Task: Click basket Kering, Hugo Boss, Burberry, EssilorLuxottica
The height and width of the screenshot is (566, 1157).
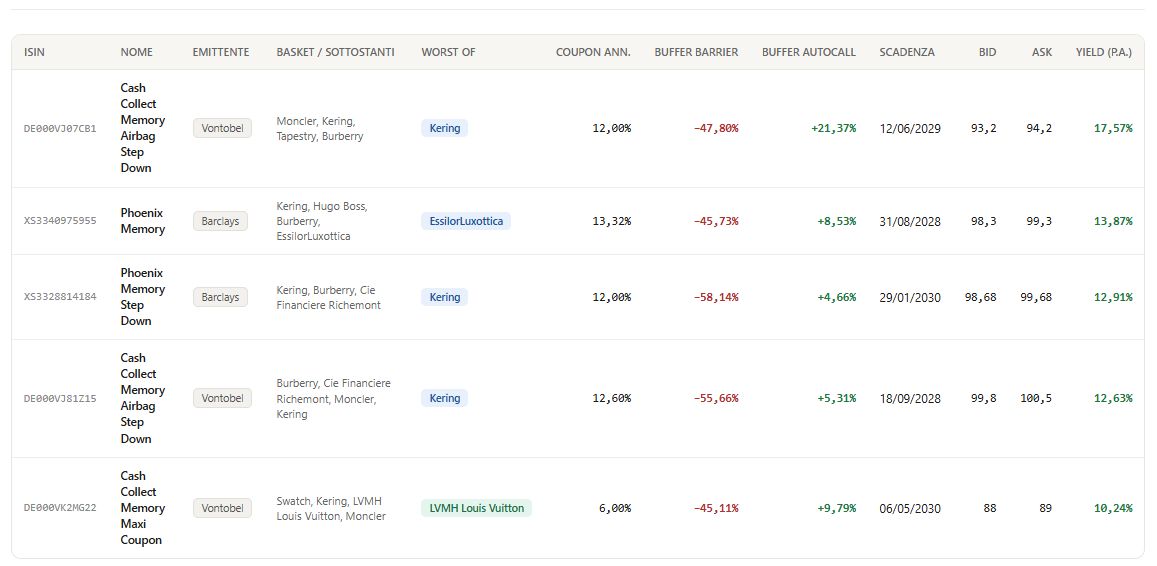Action: tap(322, 221)
